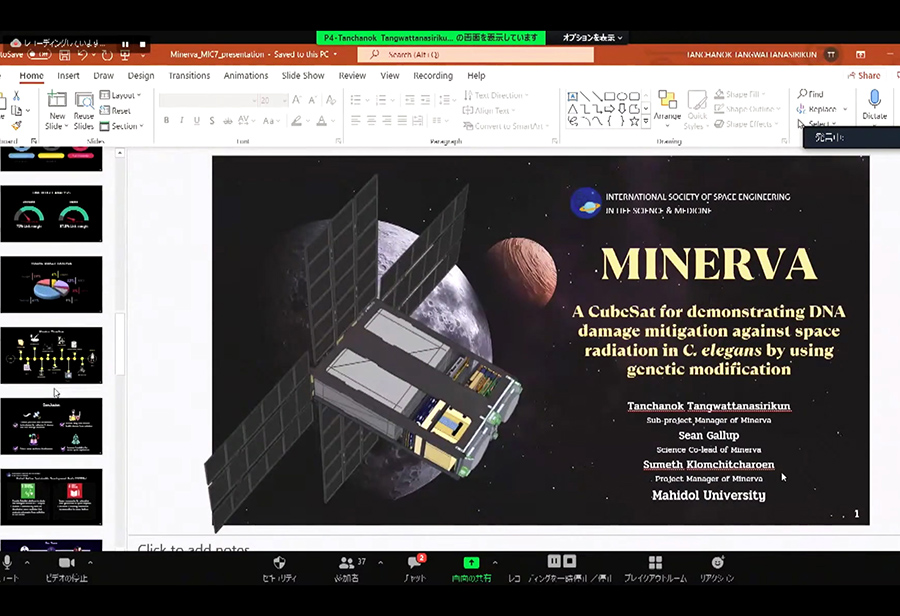The width and height of the screenshot is (900, 616).
Task: Select the star shape in gallery
Action: pos(634,121)
